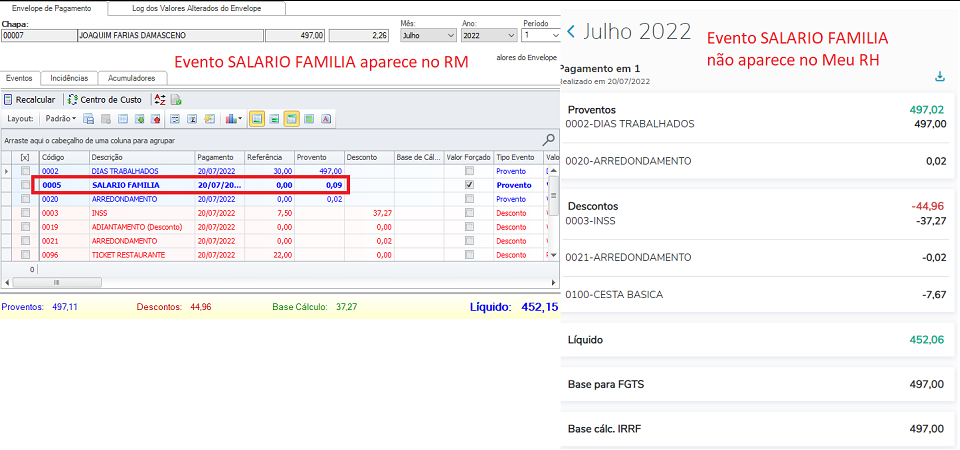The height and width of the screenshot is (450, 960).
Task: Toggle the second highlighted panel view icon
Action: click(291, 119)
